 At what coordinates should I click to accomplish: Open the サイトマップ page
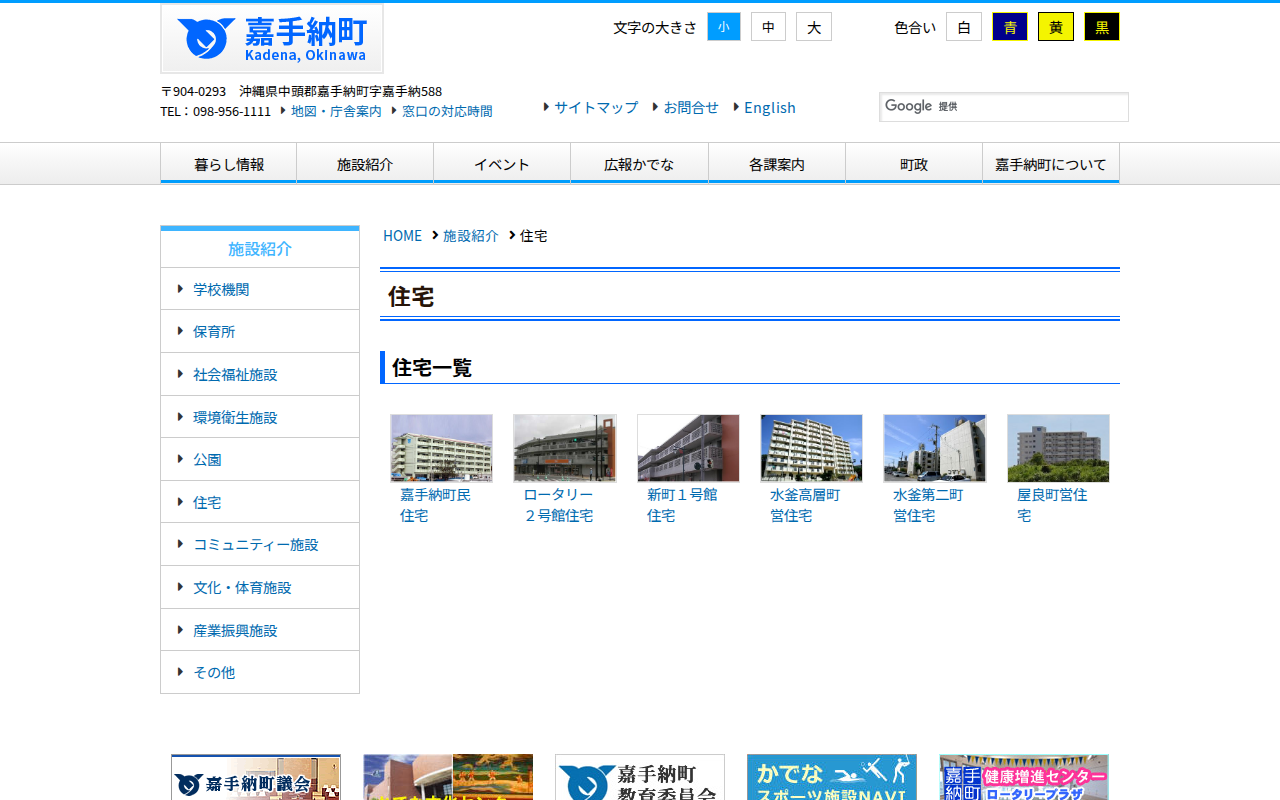point(595,107)
